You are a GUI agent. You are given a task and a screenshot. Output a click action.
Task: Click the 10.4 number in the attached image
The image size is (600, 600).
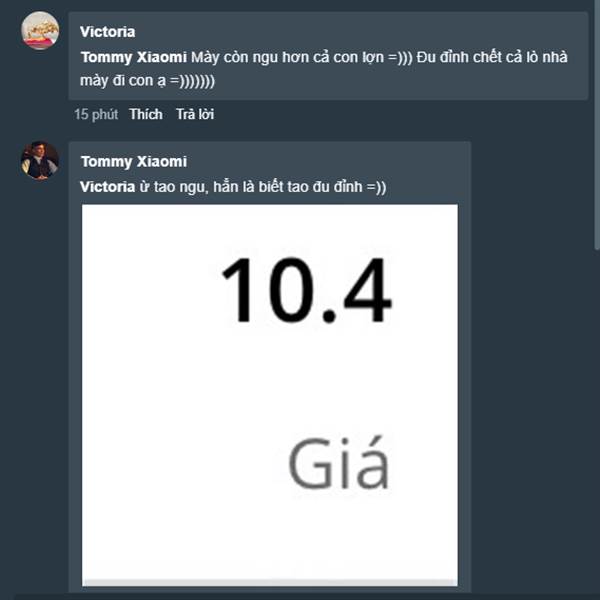click(307, 290)
